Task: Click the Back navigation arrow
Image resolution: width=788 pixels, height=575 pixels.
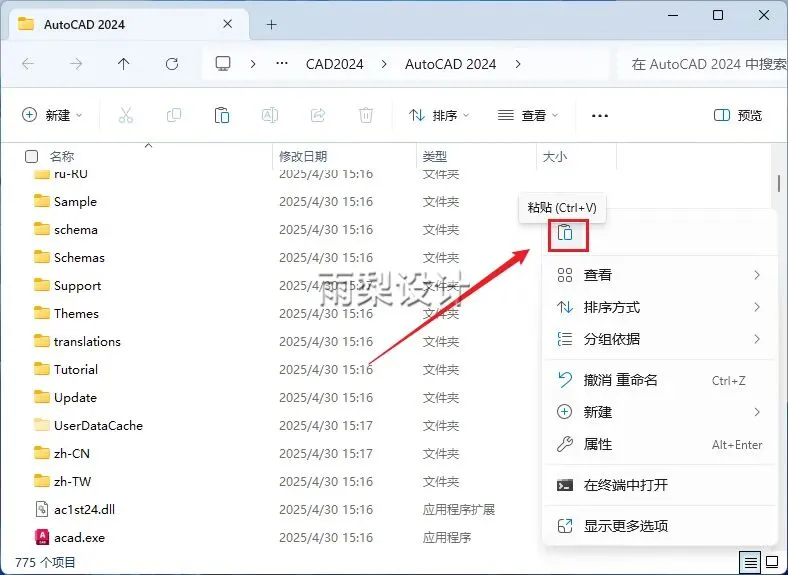Action: [x=28, y=64]
